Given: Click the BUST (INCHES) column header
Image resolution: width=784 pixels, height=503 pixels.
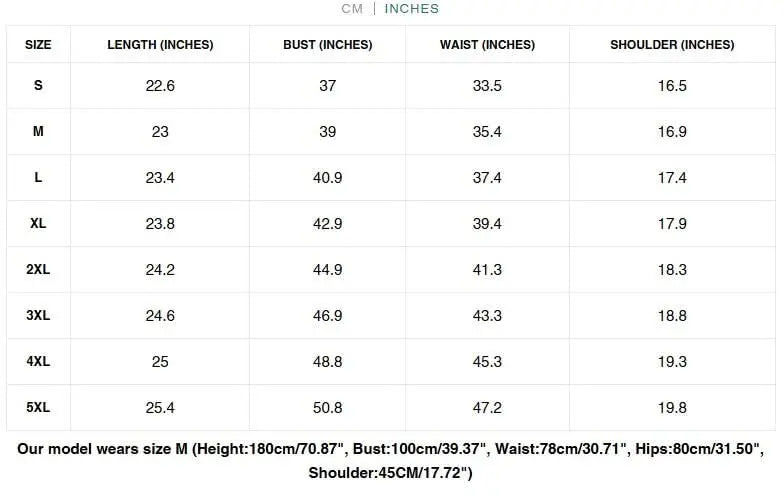Looking at the screenshot, I should click(x=328, y=45).
